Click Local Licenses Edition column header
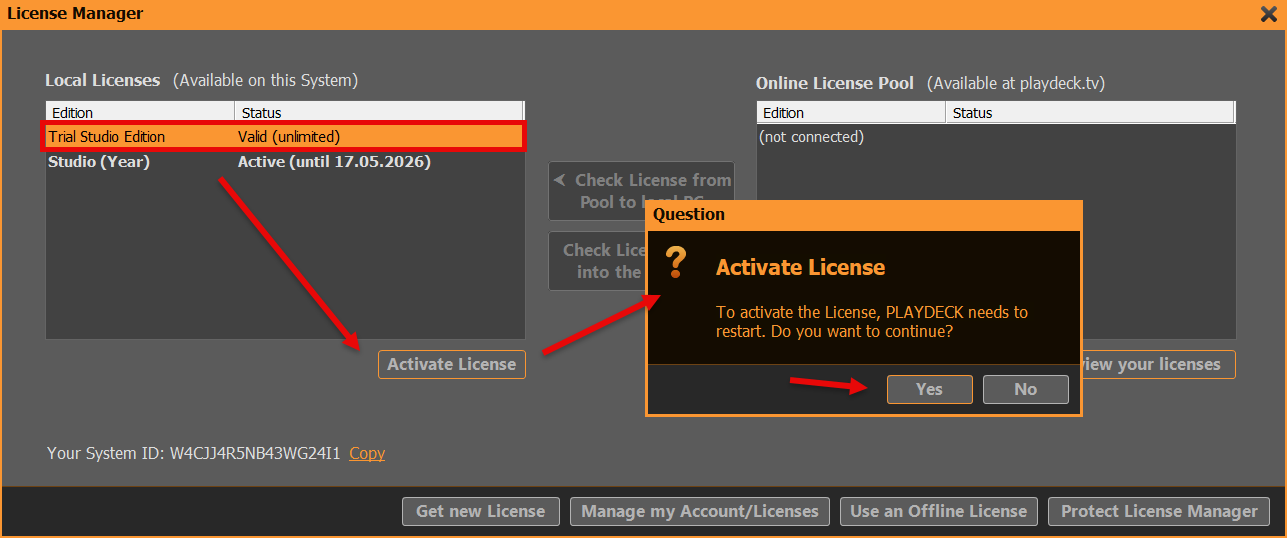Screen dimensions: 1287x538 140,112
